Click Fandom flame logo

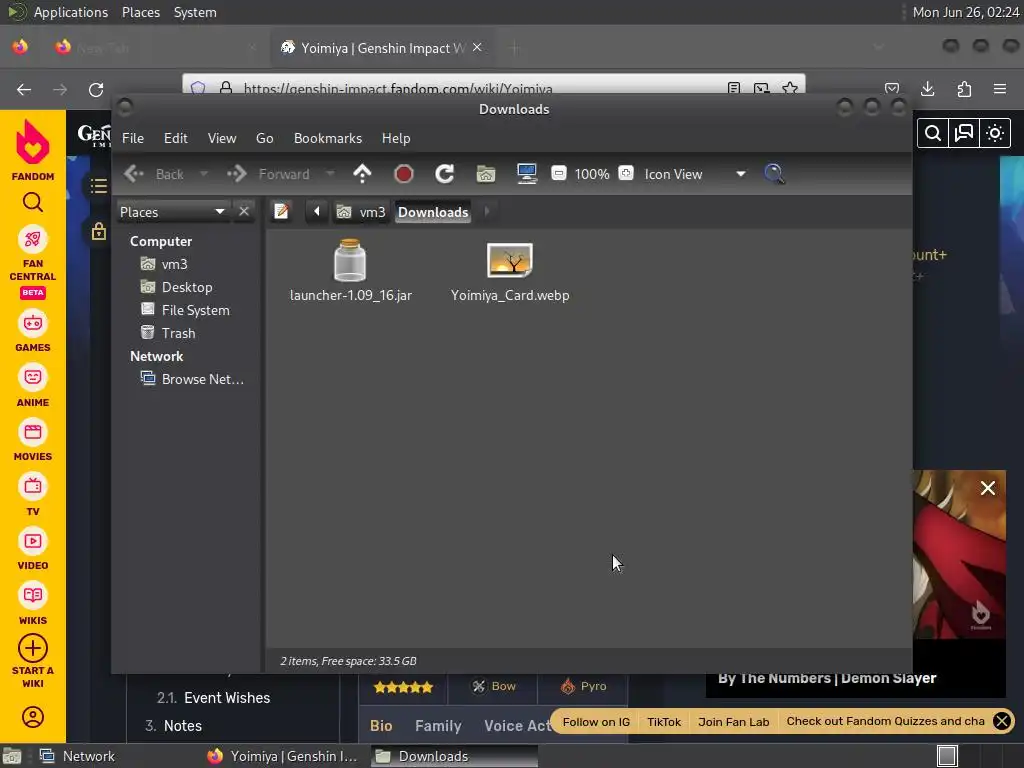tap(33, 142)
